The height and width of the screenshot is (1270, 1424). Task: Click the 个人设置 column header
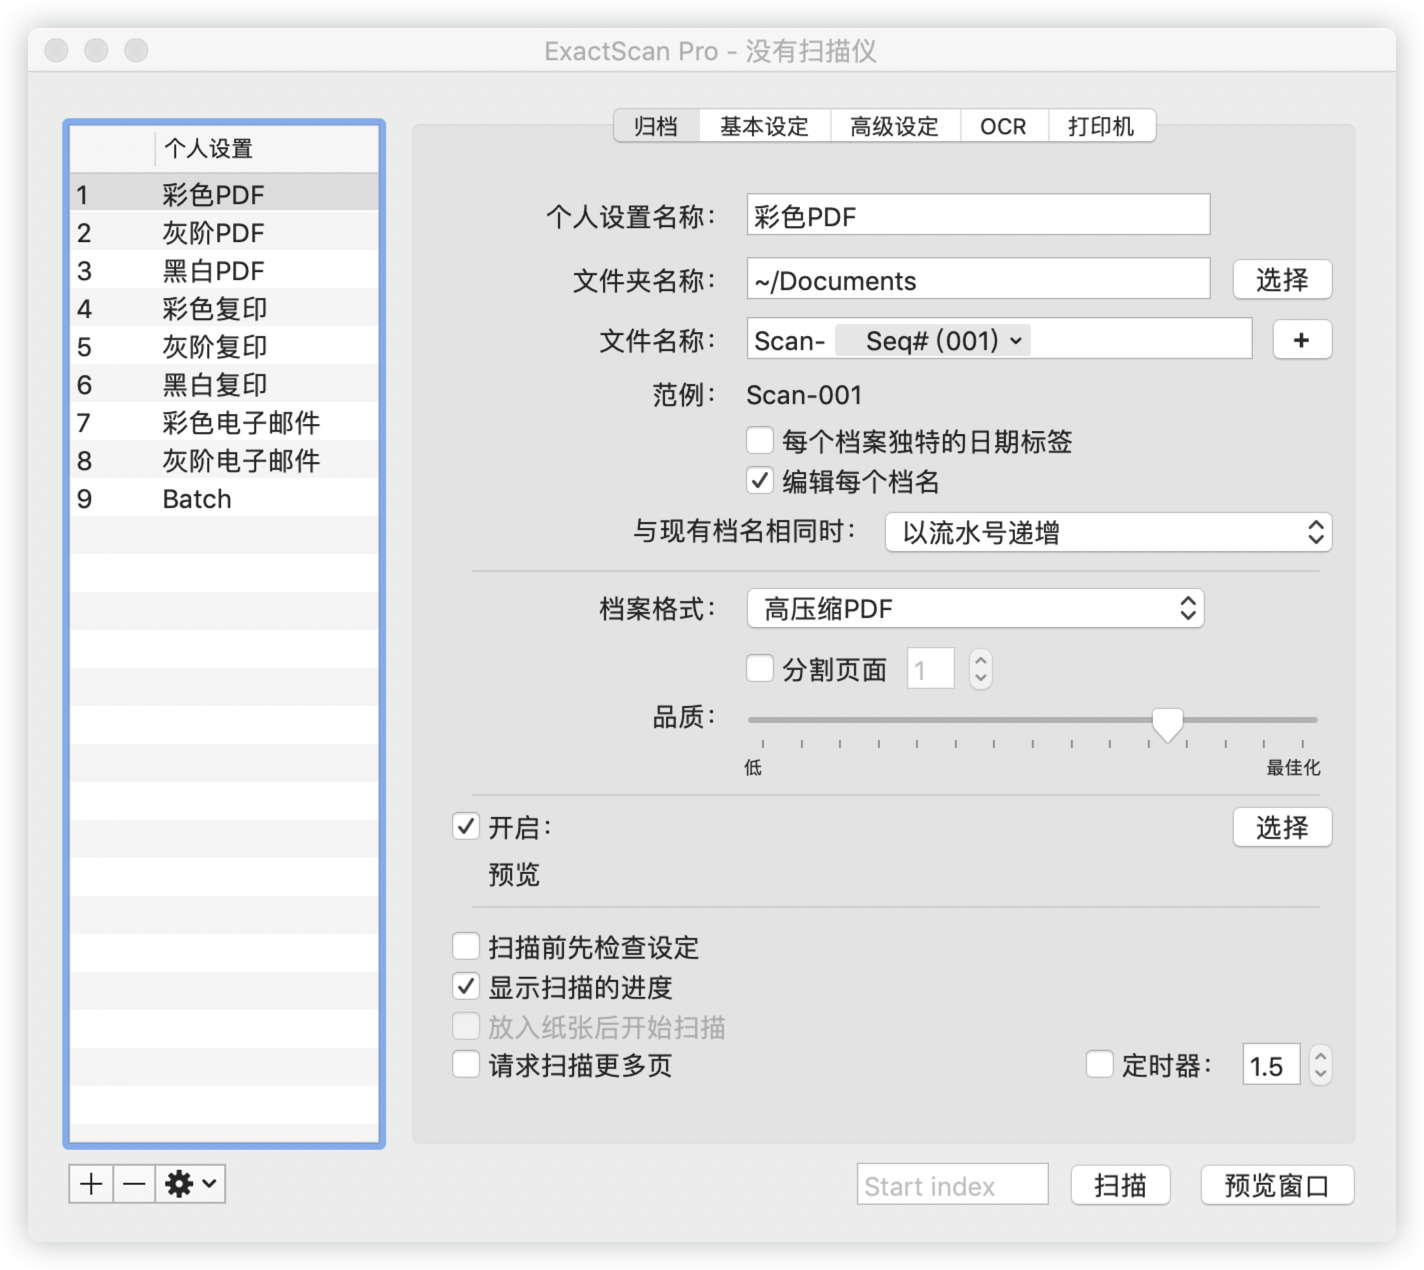click(x=266, y=148)
